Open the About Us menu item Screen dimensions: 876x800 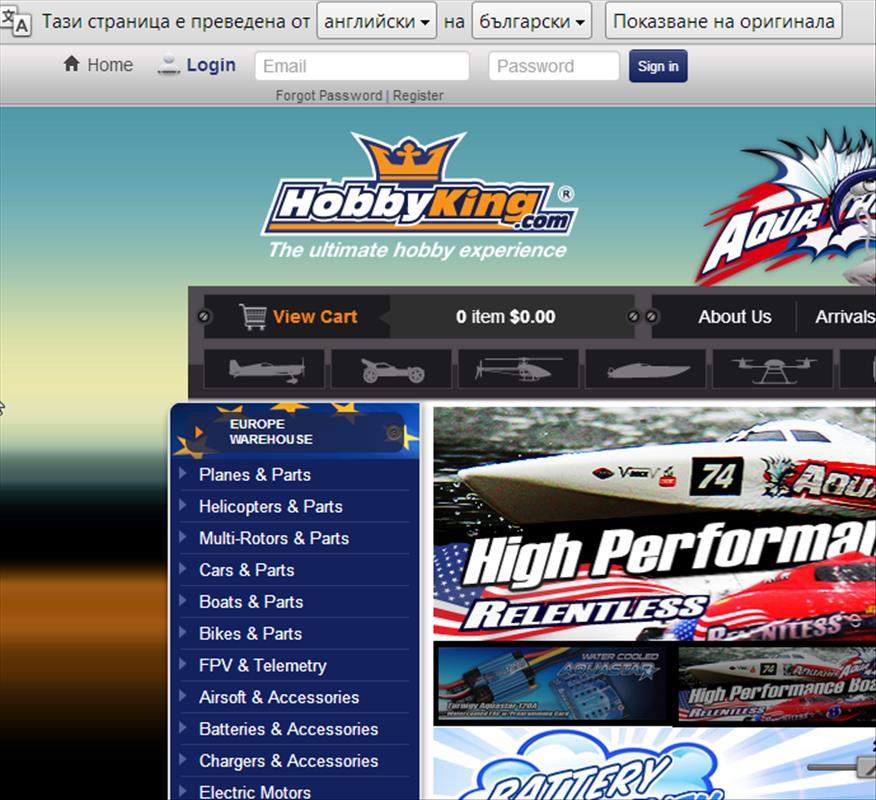pyautogui.click(x=734, y=317)
